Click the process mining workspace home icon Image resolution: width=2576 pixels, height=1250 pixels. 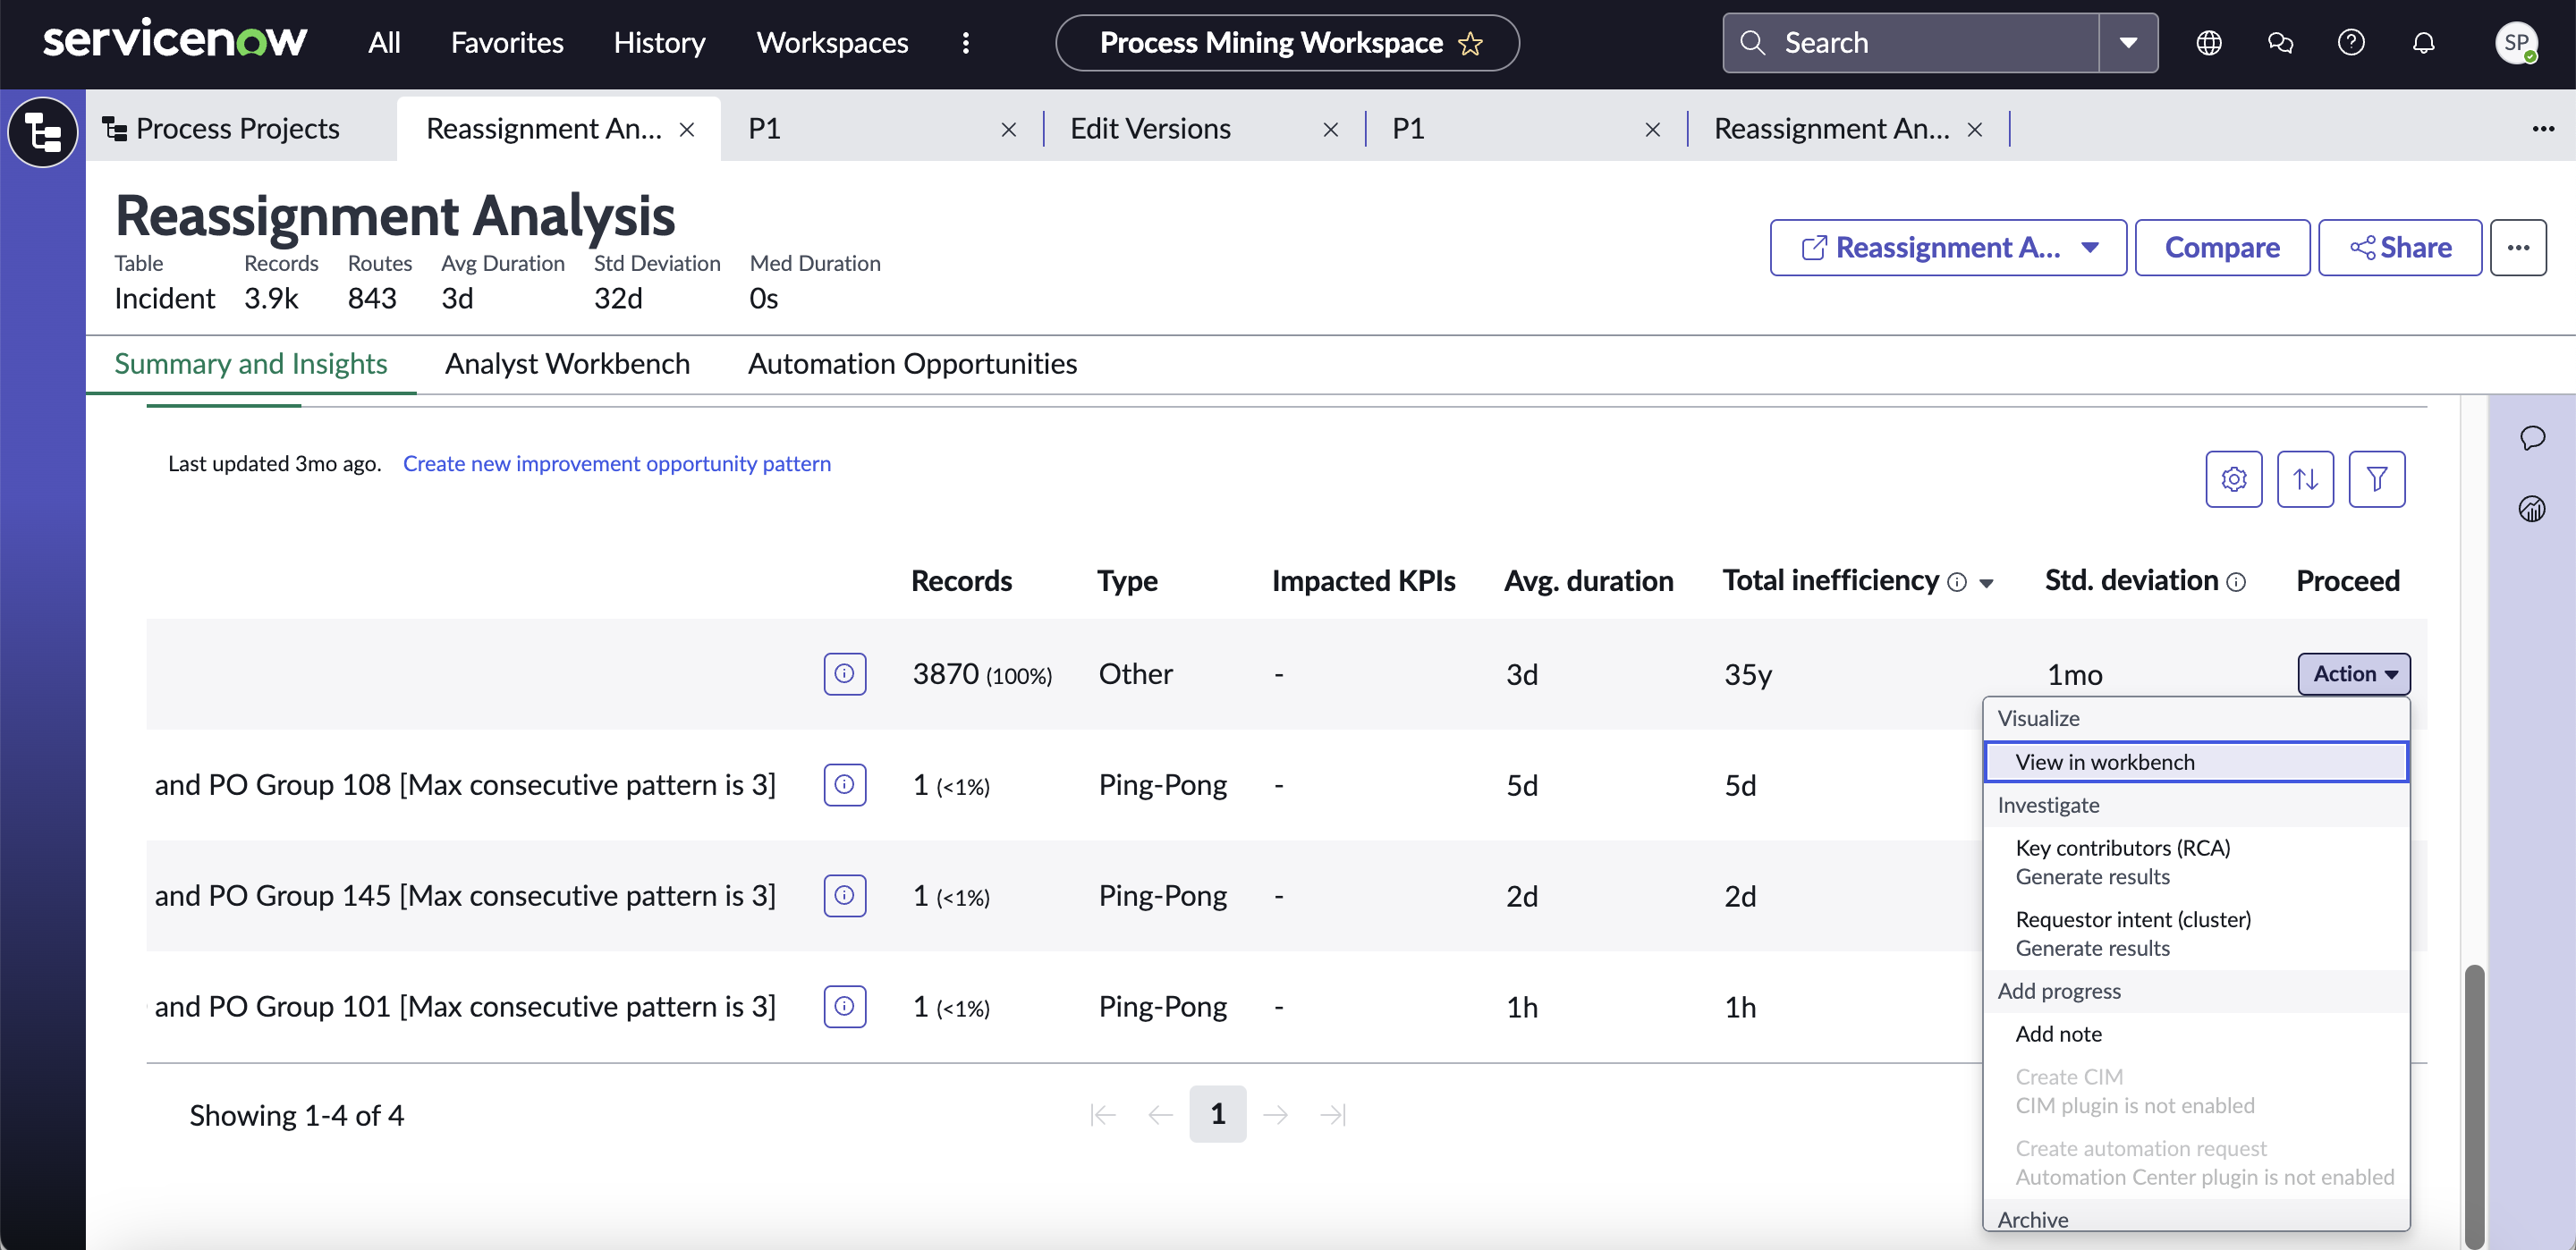42,131
